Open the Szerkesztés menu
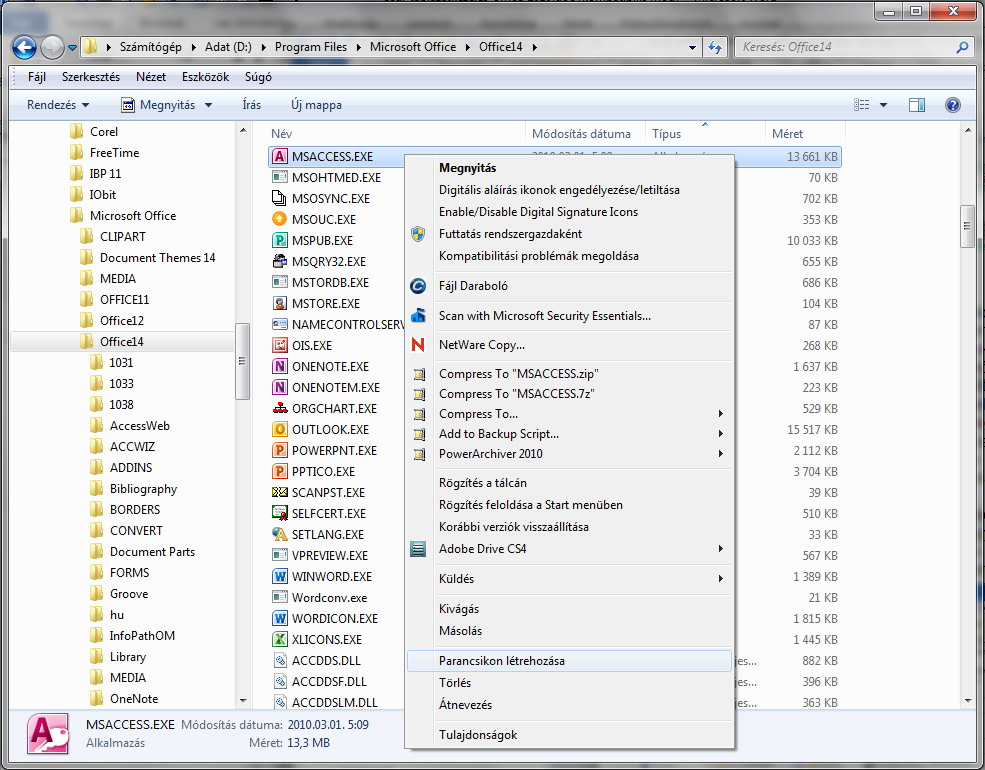 pos(91,77)
